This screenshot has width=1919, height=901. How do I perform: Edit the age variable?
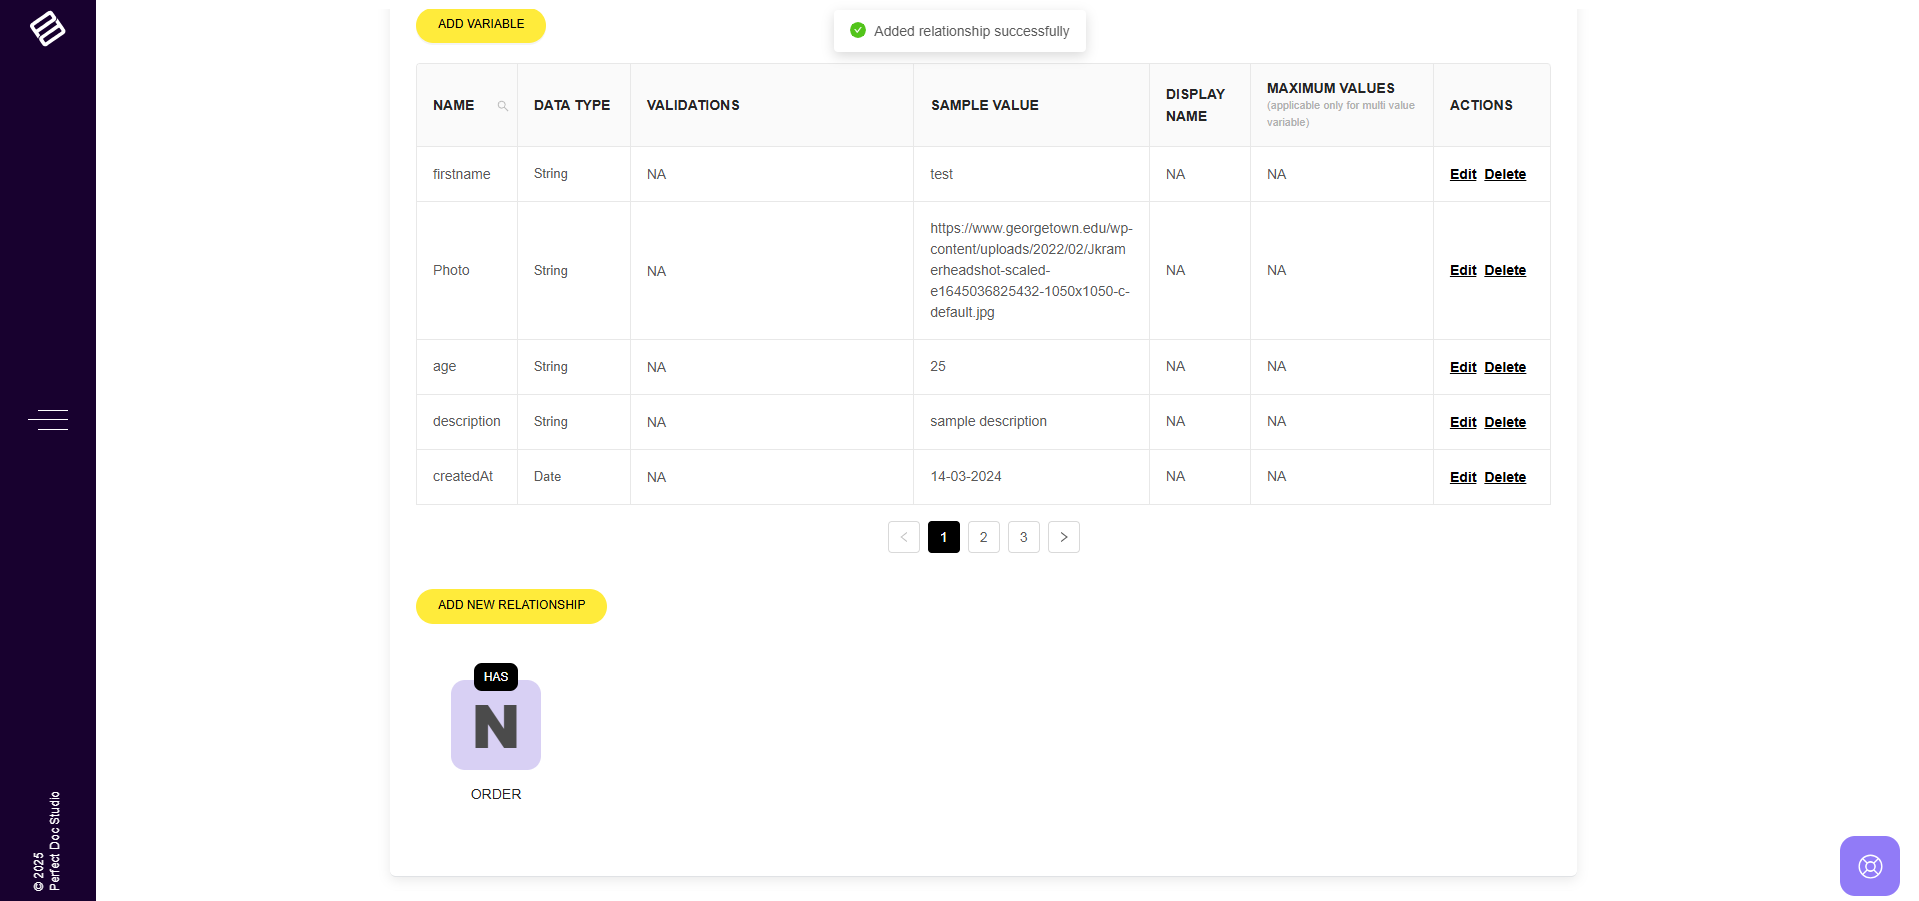coord(1462,367)
